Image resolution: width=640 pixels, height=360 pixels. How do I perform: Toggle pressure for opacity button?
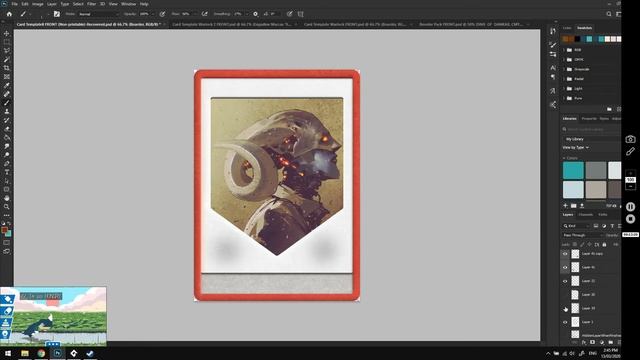[162, 14]
